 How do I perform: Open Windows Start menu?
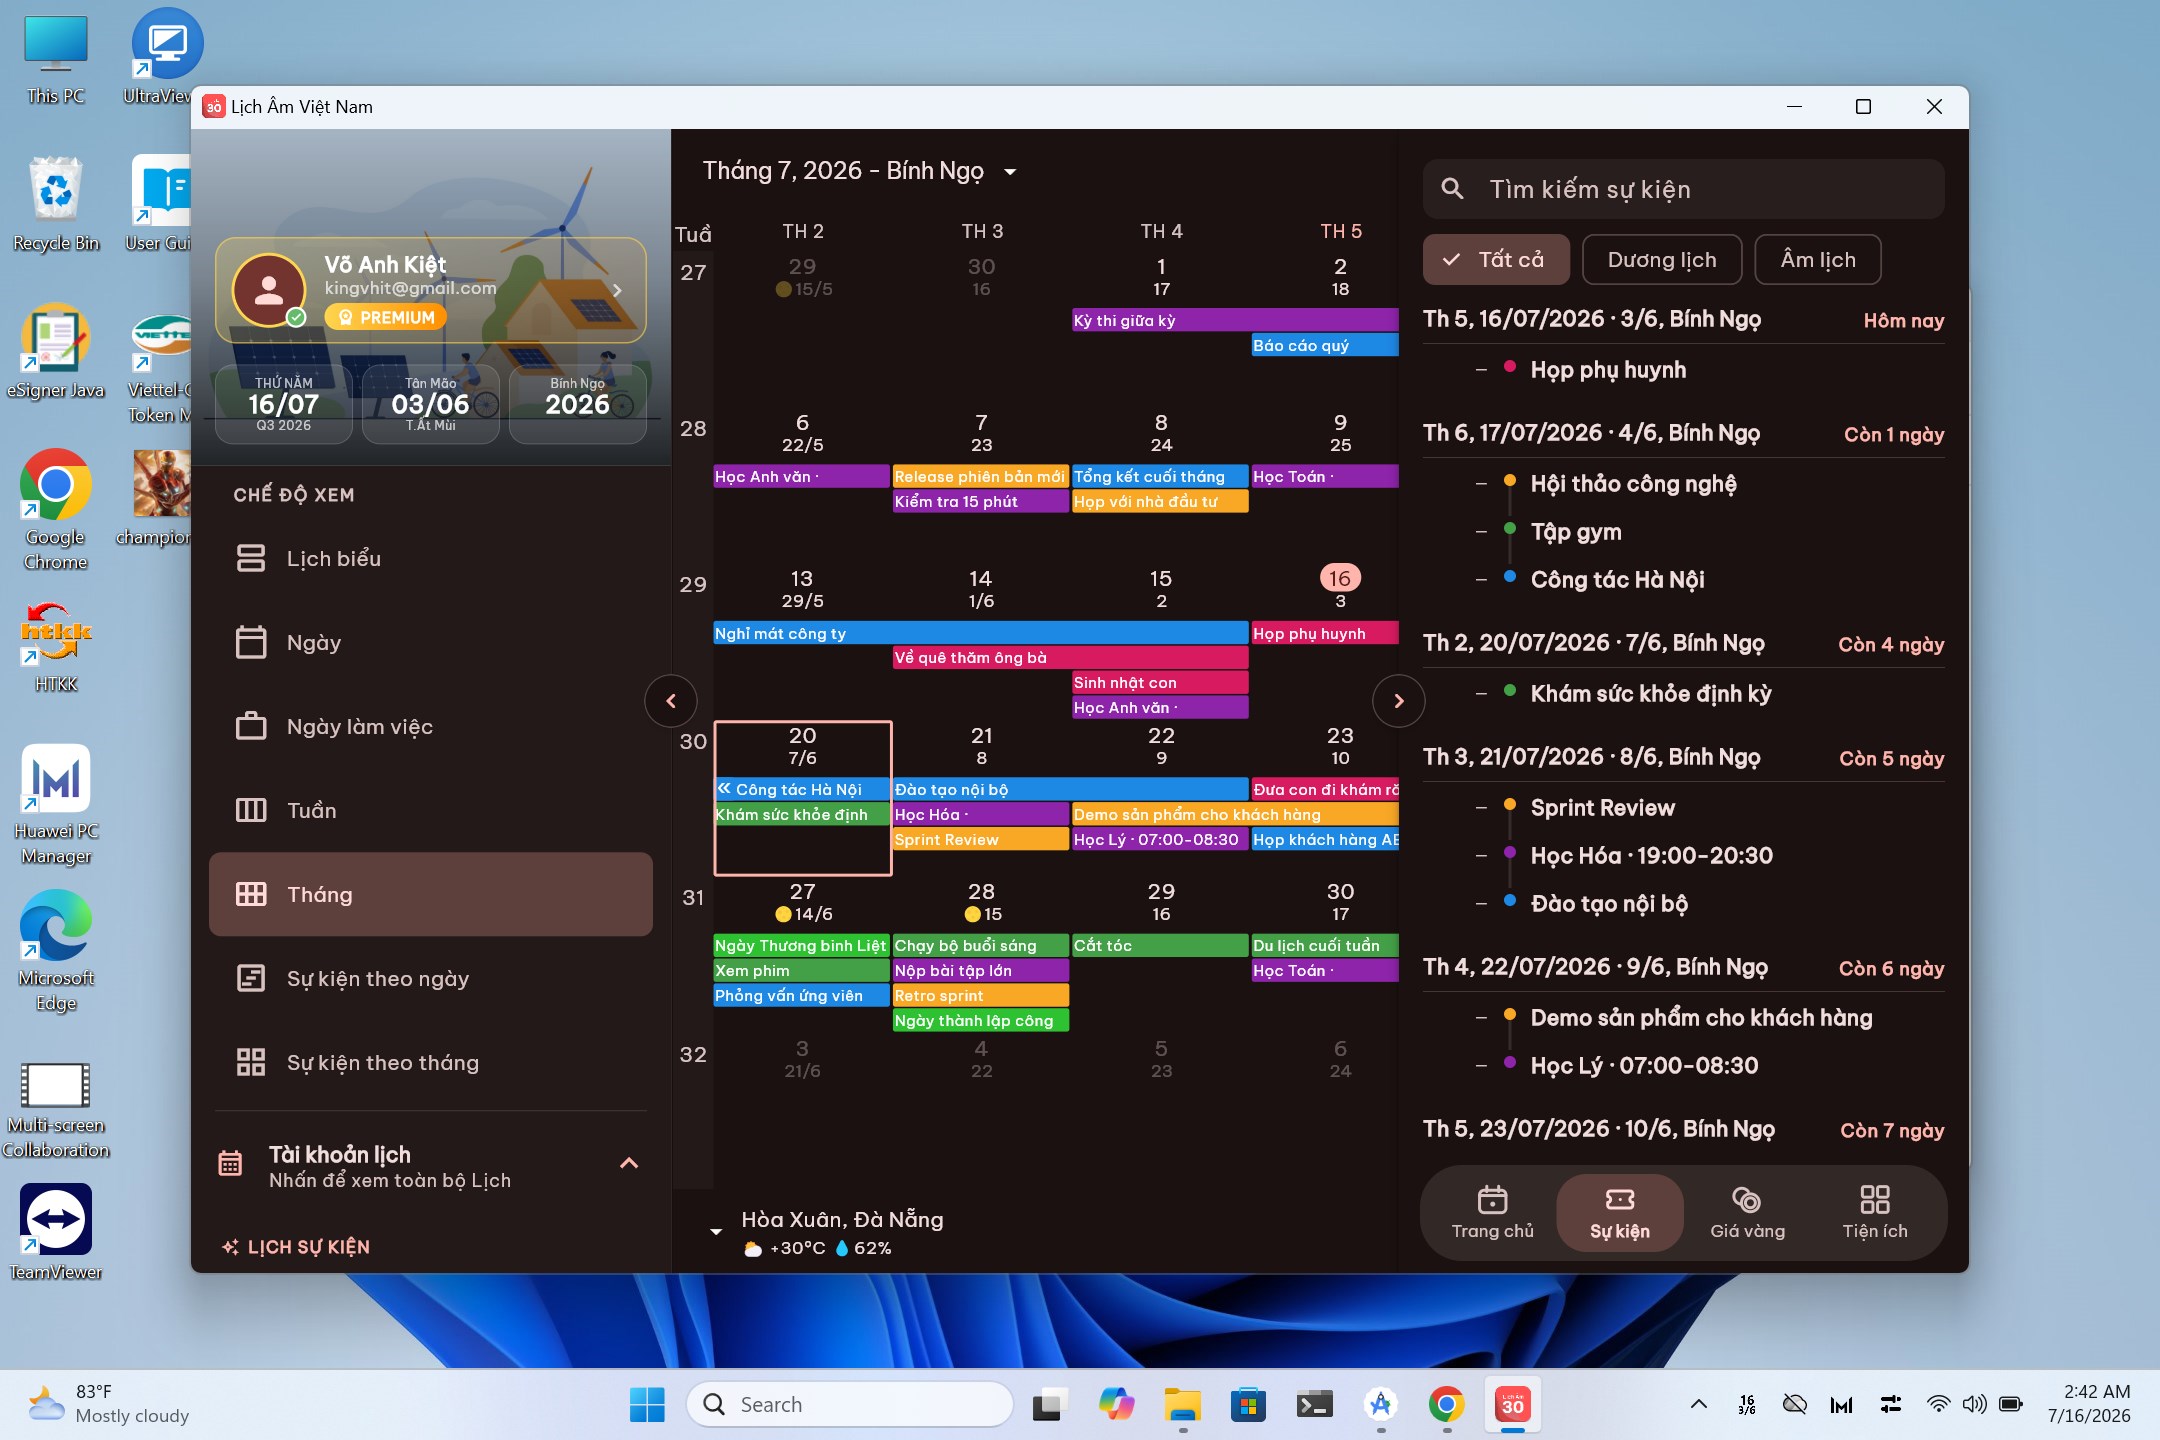click(647, 1405)
